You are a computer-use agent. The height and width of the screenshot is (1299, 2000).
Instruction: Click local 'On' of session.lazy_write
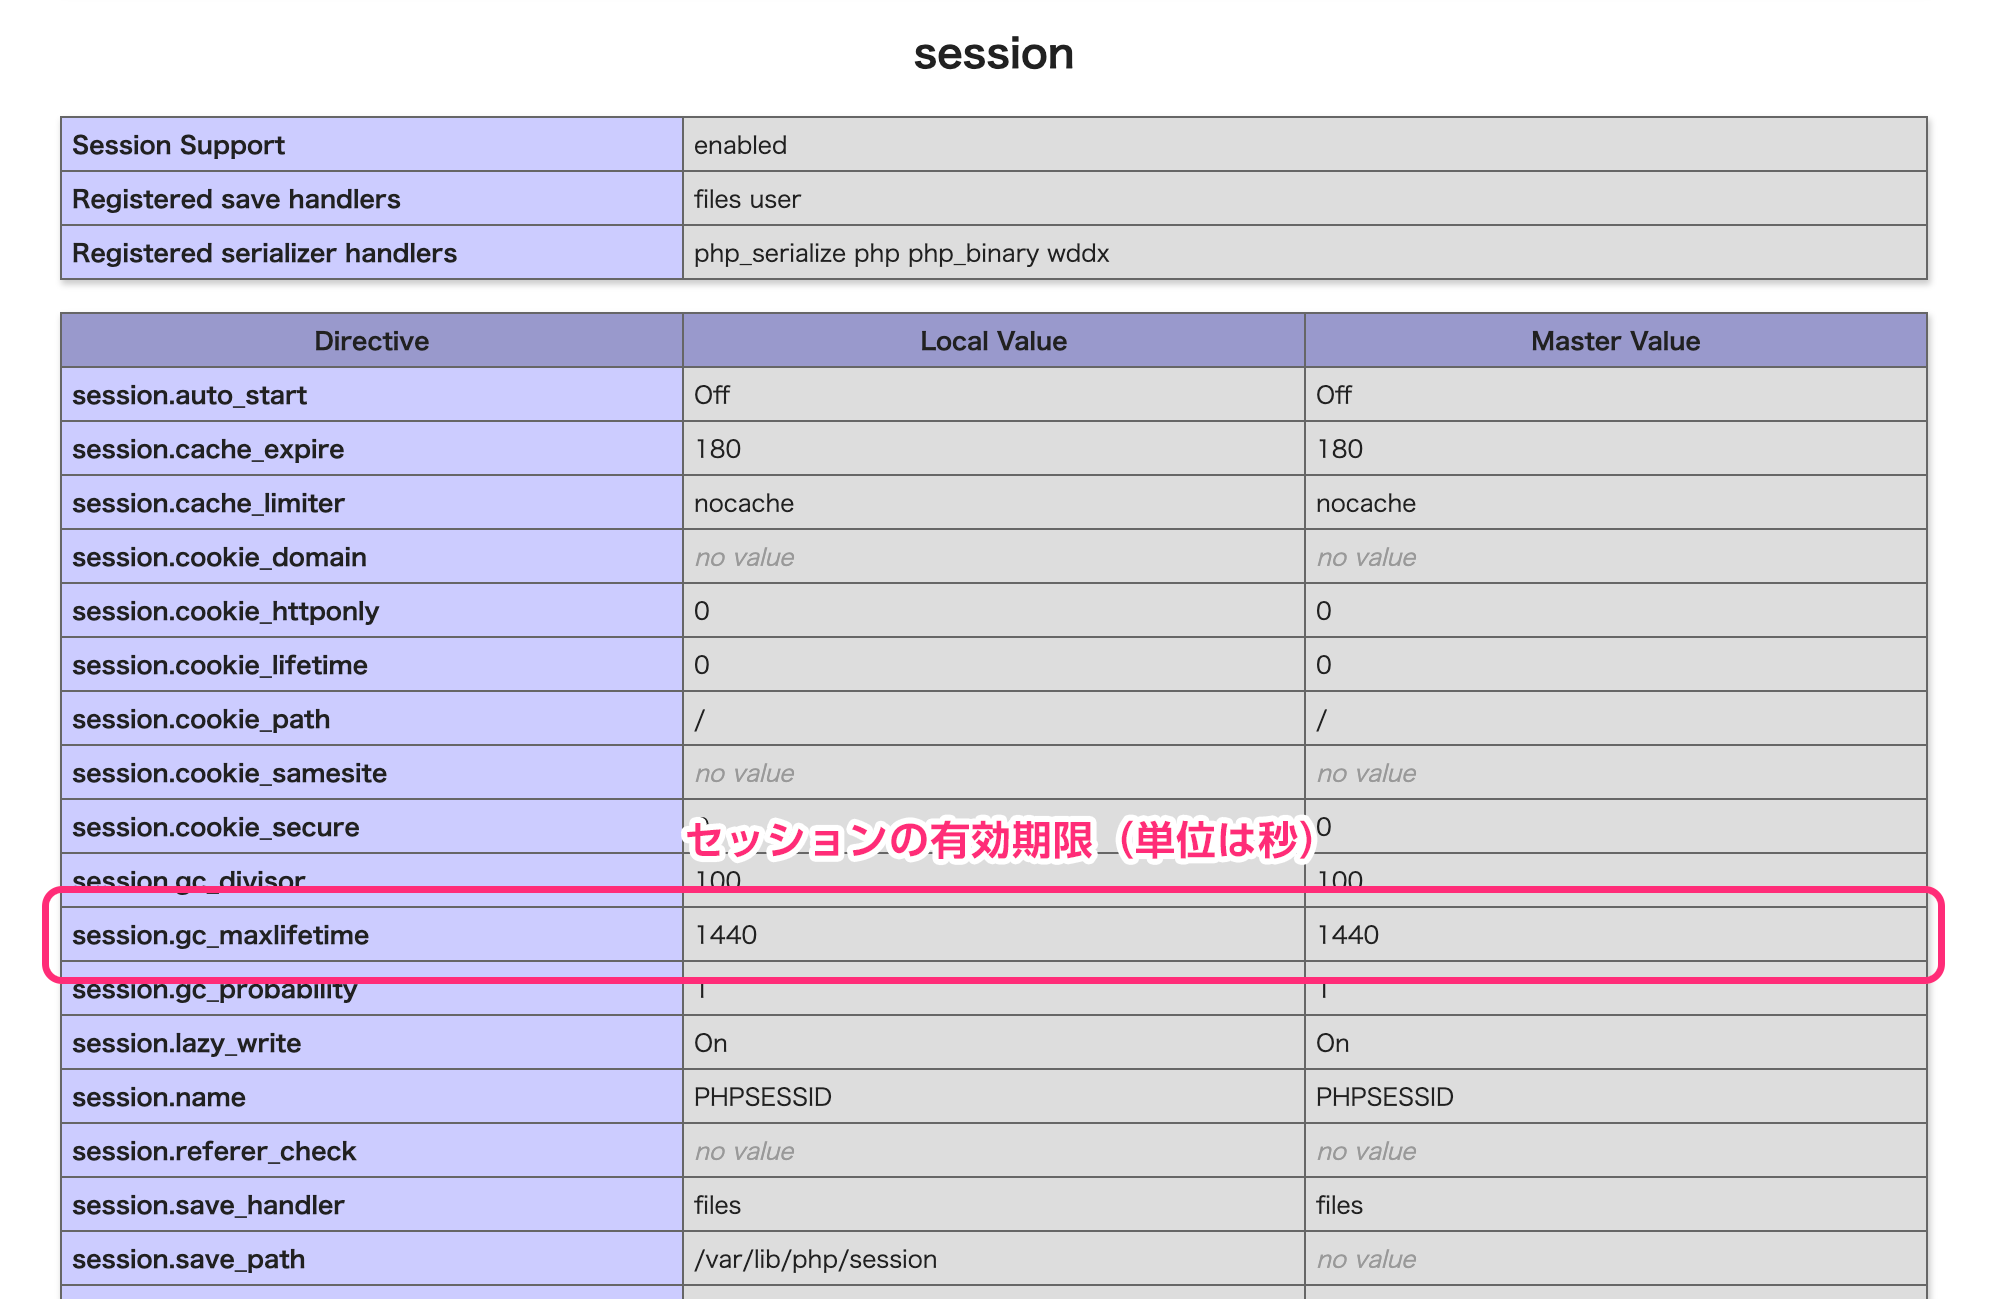pyautogui.click(x=711, y=1043)
